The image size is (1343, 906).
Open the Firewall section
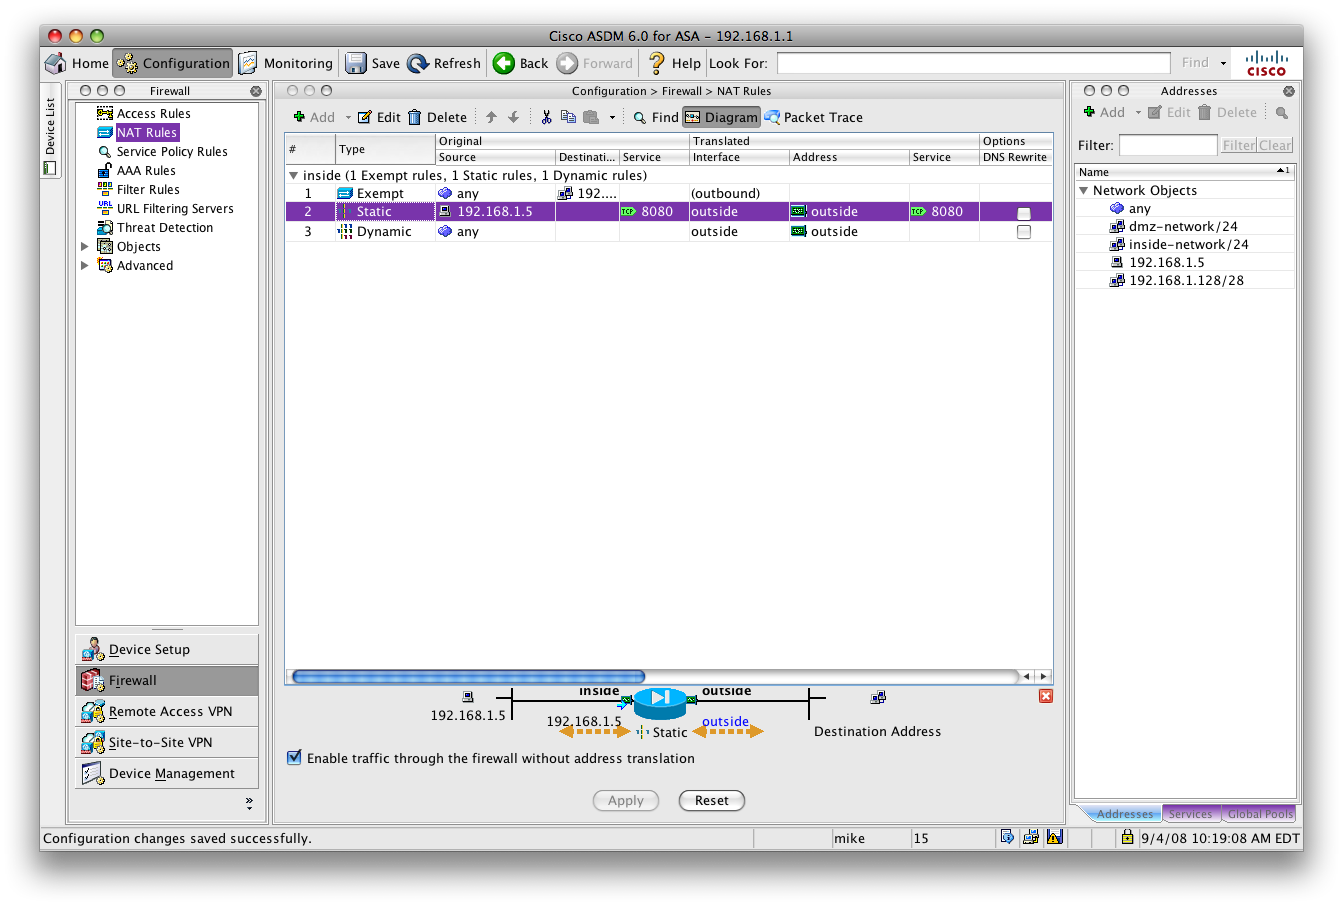[167, 680]
